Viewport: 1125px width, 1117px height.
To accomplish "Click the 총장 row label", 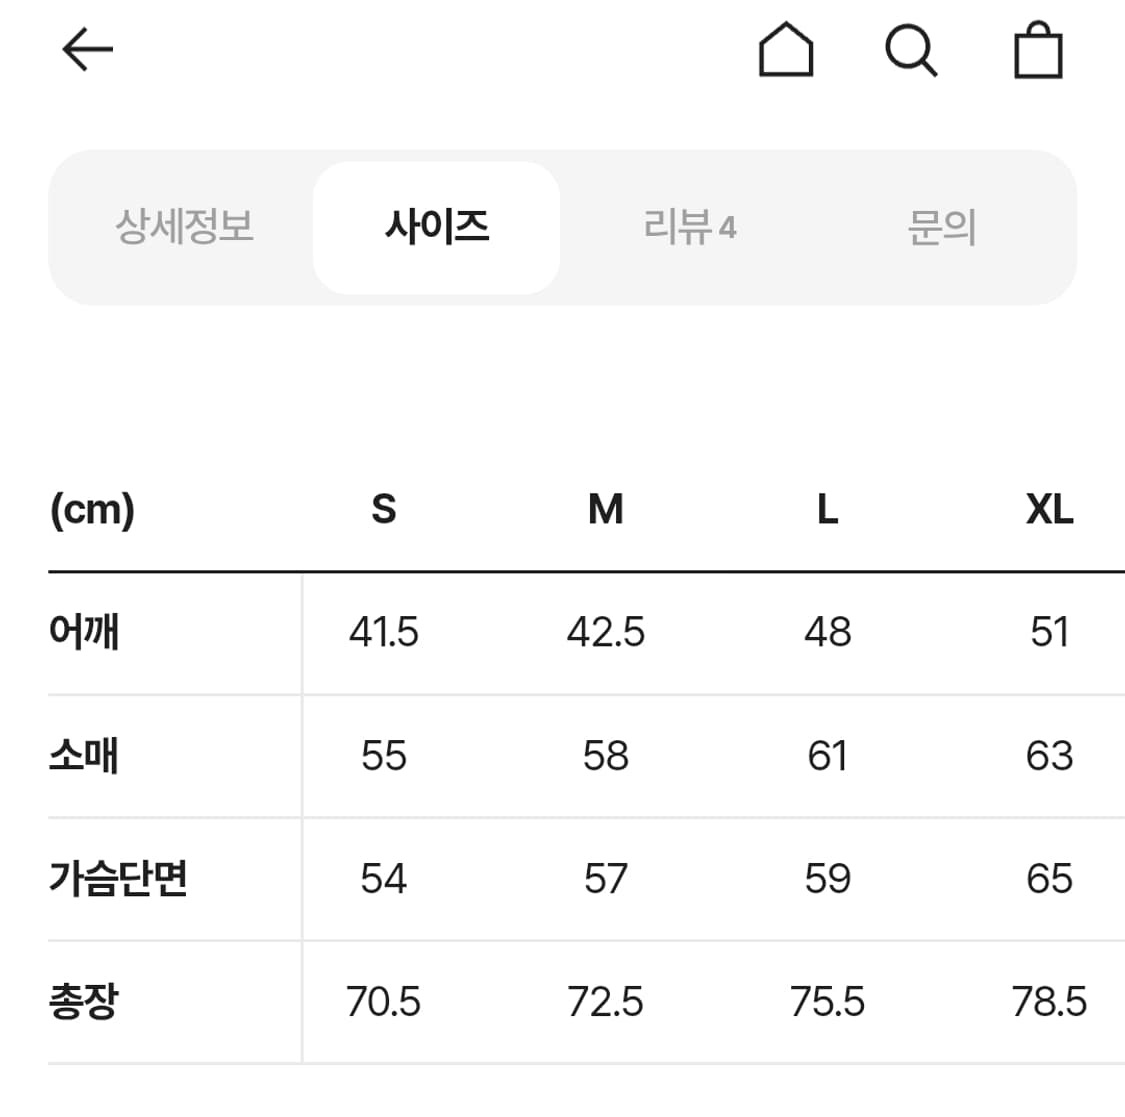I will (x=84, y=1001).
